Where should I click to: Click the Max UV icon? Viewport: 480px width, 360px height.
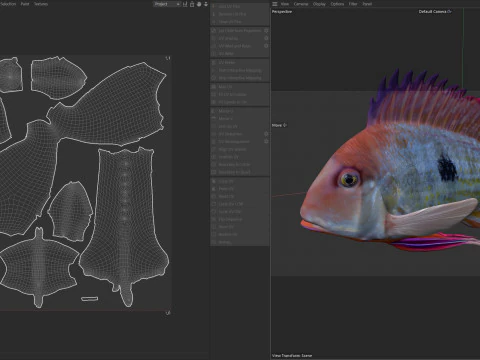(214, 87)
